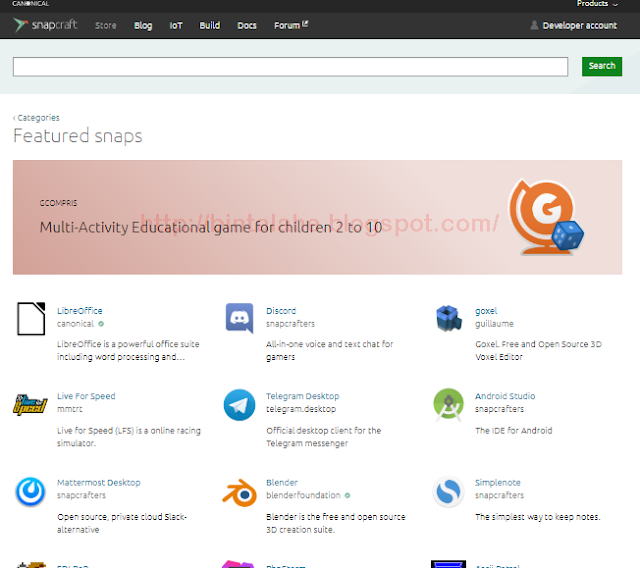Open the goxel app icon

point(449,318)
